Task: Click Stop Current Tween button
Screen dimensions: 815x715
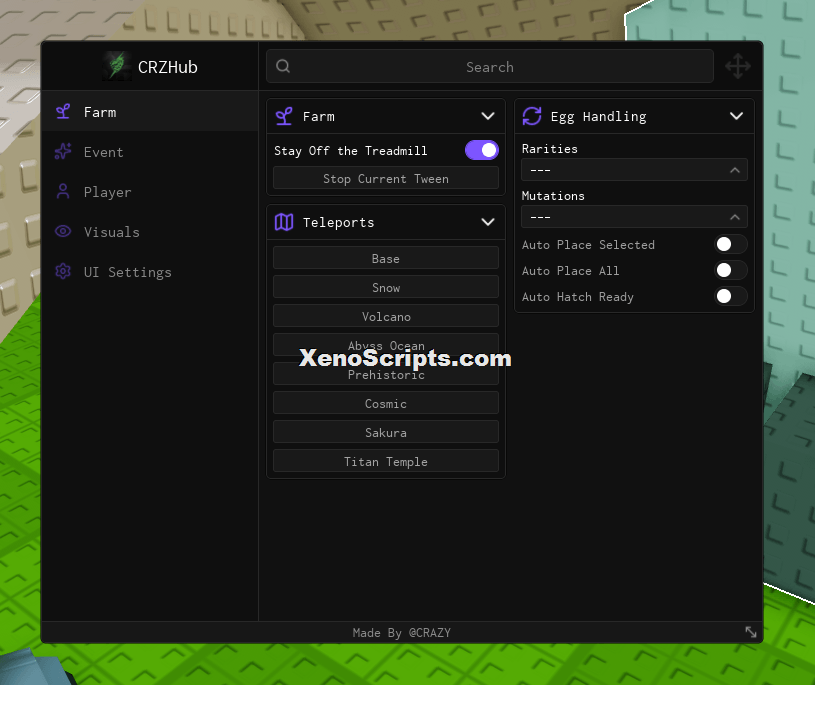Action: tap(386, 178)
